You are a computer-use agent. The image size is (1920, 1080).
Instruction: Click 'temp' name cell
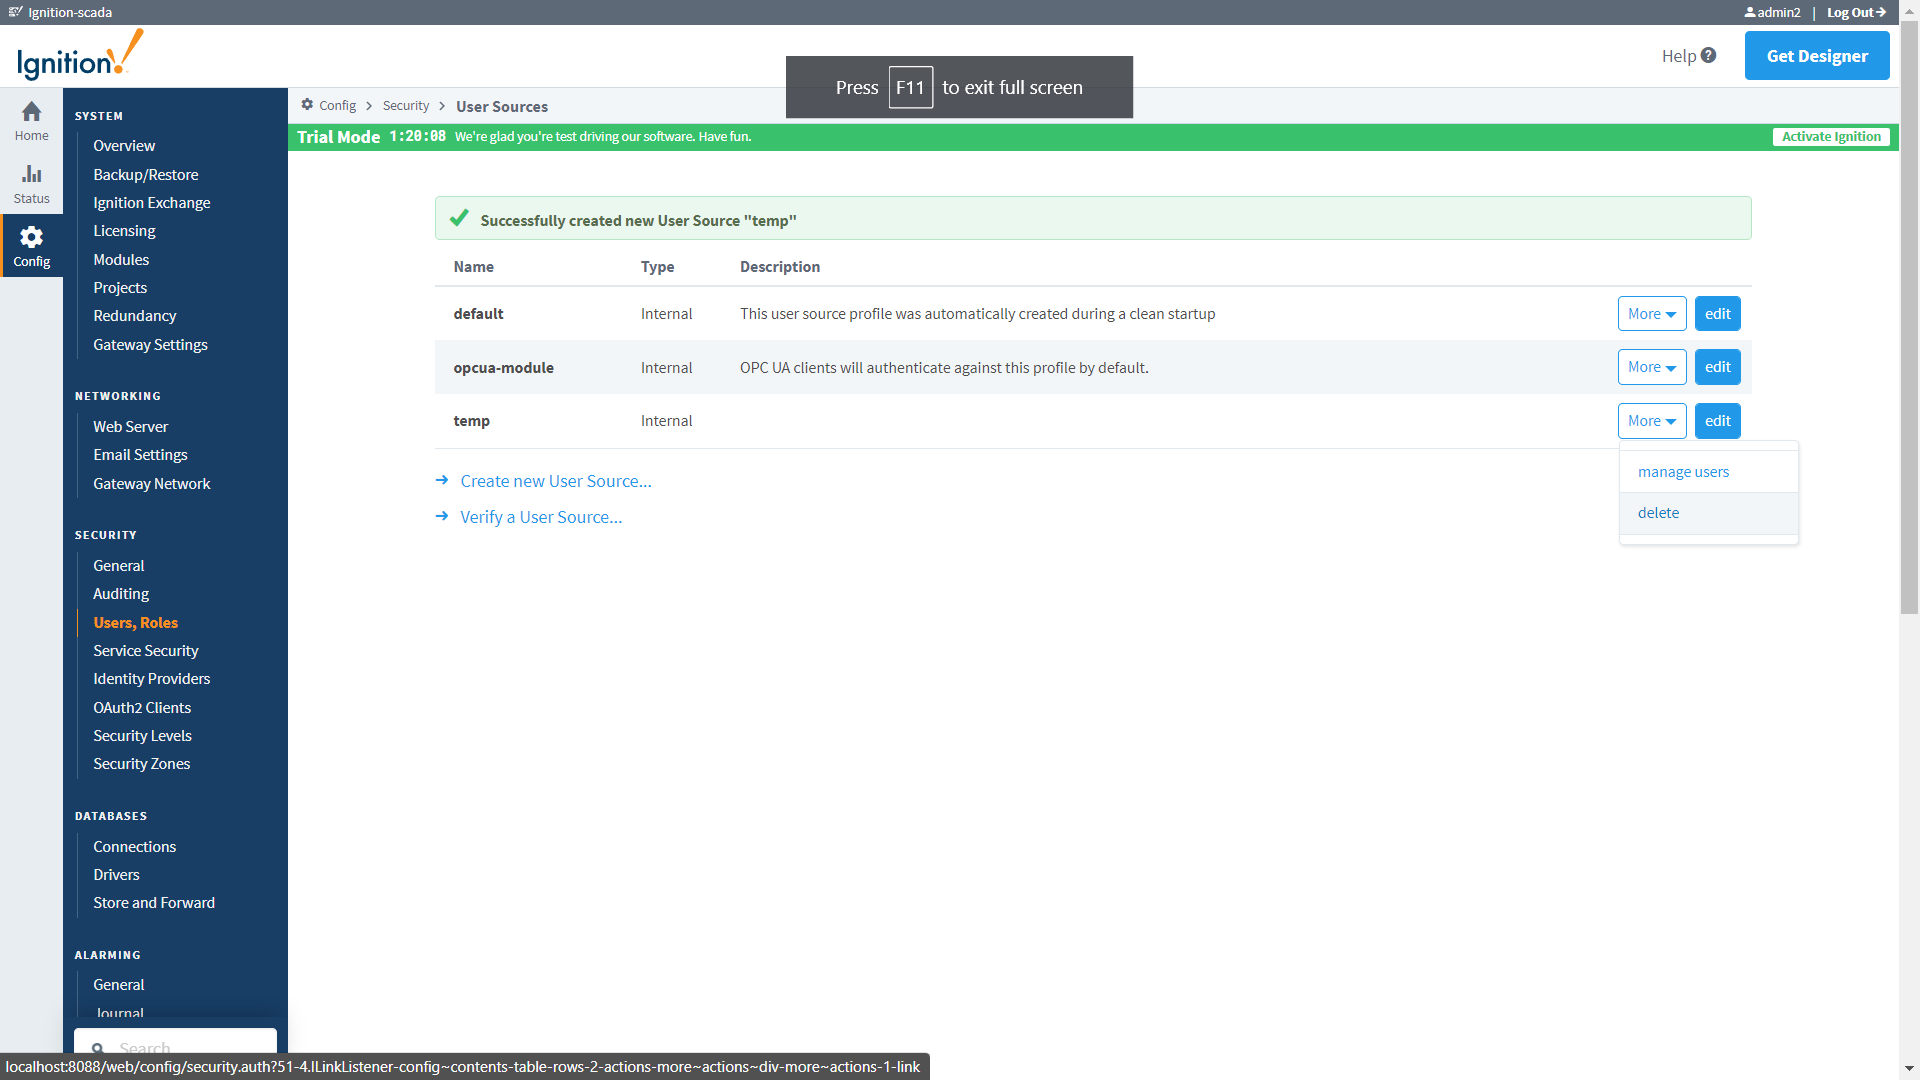point(471,421)
